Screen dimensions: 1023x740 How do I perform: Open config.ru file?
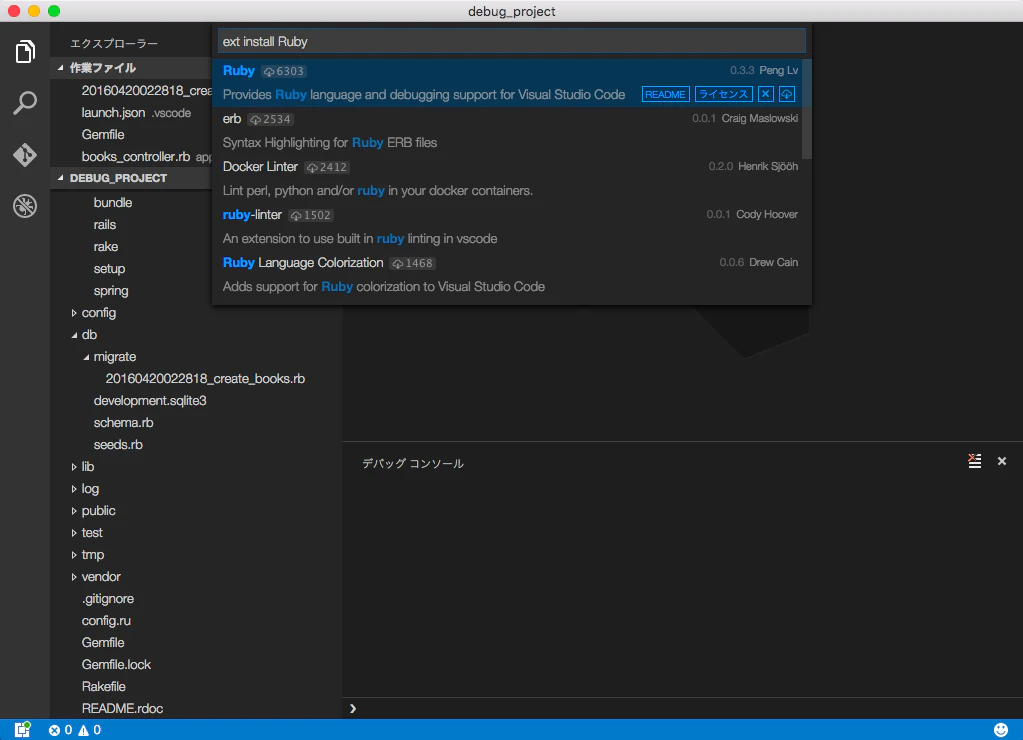(x=106, y=621)
